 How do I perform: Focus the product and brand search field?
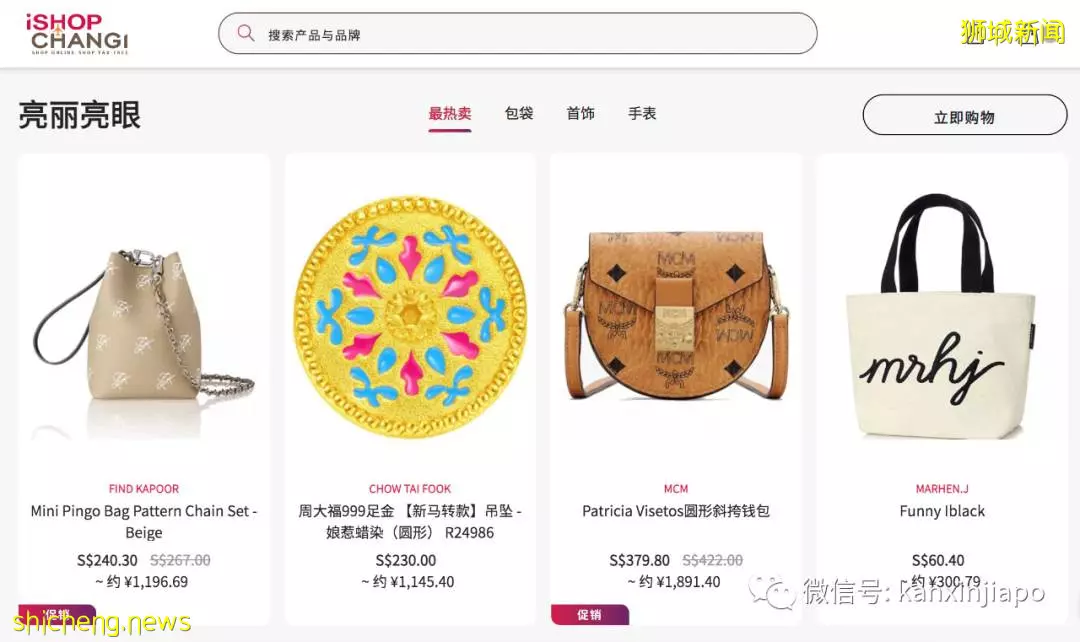tap(517, 33)
